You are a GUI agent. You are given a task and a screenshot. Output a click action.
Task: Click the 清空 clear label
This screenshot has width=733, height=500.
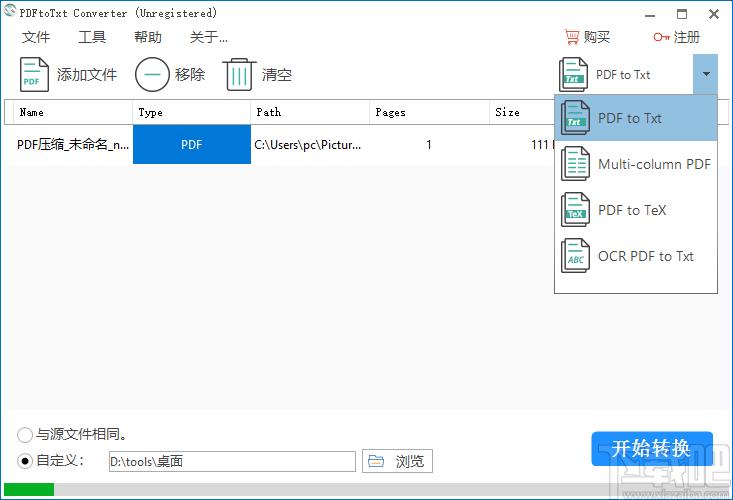[x=277, y=74]
